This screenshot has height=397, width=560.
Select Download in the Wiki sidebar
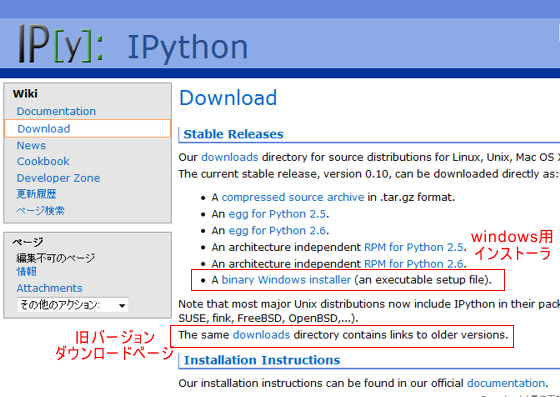[88, 129]
